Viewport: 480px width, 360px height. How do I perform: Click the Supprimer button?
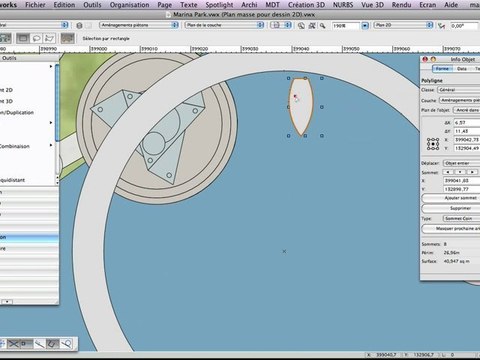pyautogui.click(x=451, y=208)
